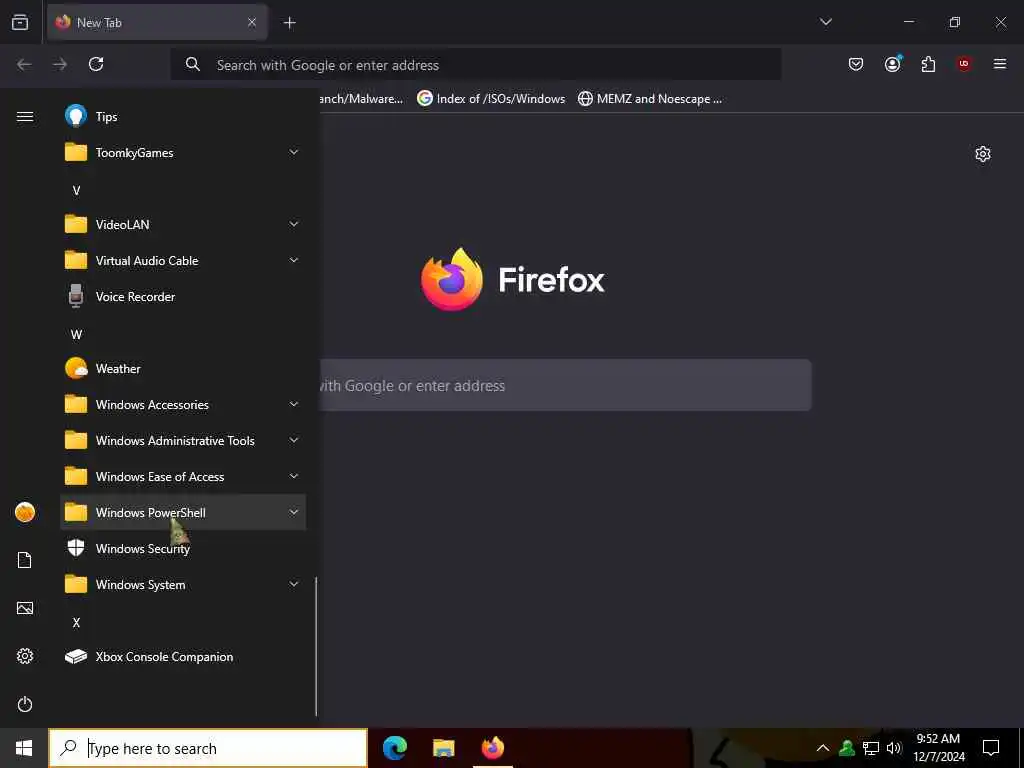Click the Windows Start button
Viewport: 1024px width, 768px height.
point(24,748)
